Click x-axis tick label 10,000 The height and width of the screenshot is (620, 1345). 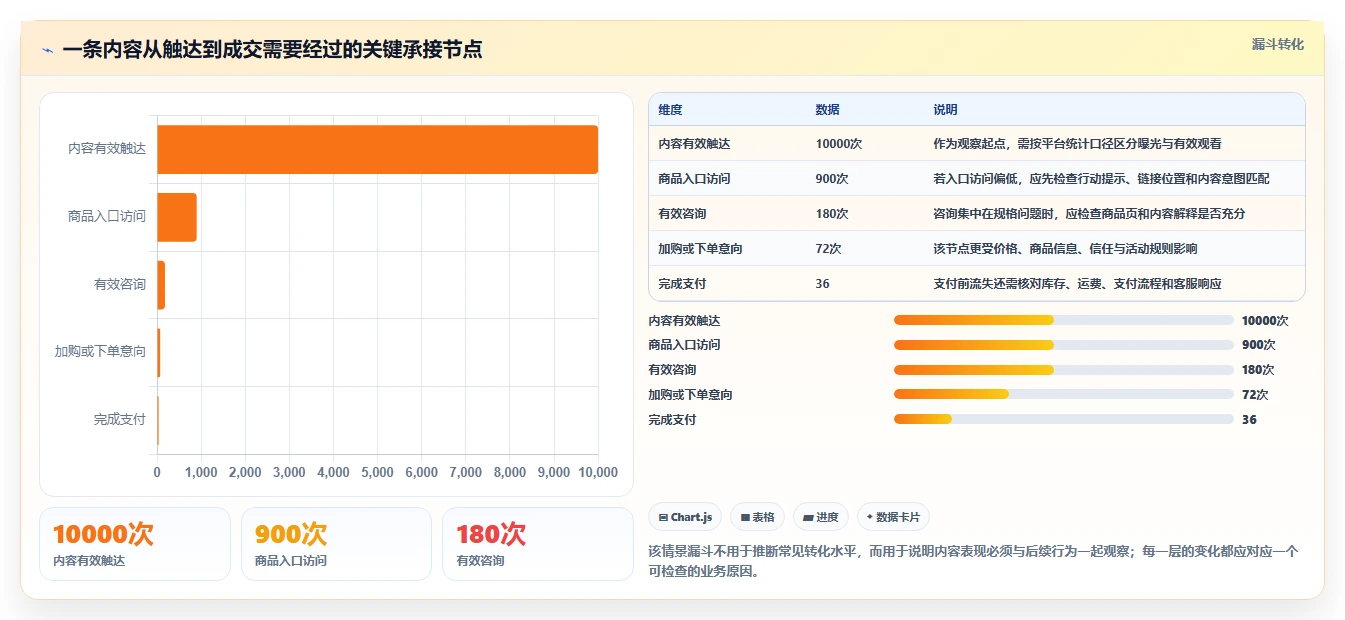click(x=596, y=473)
